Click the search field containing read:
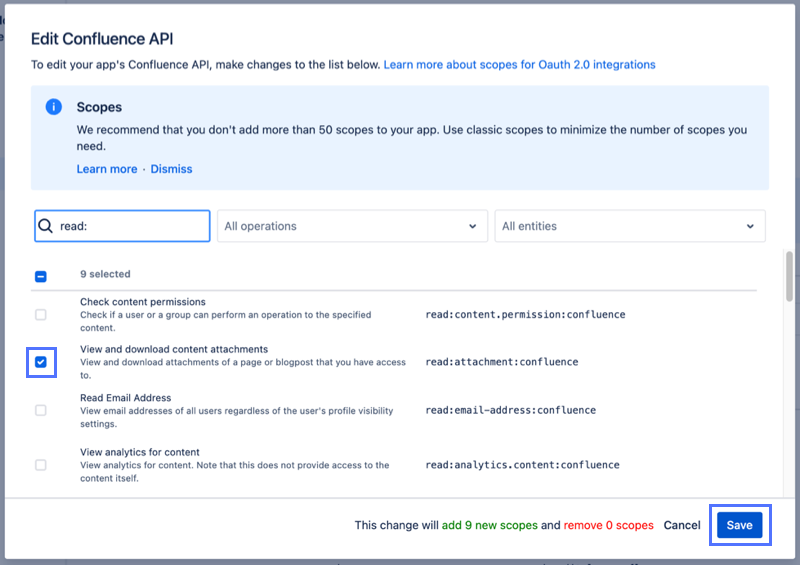 click(122, 226)
